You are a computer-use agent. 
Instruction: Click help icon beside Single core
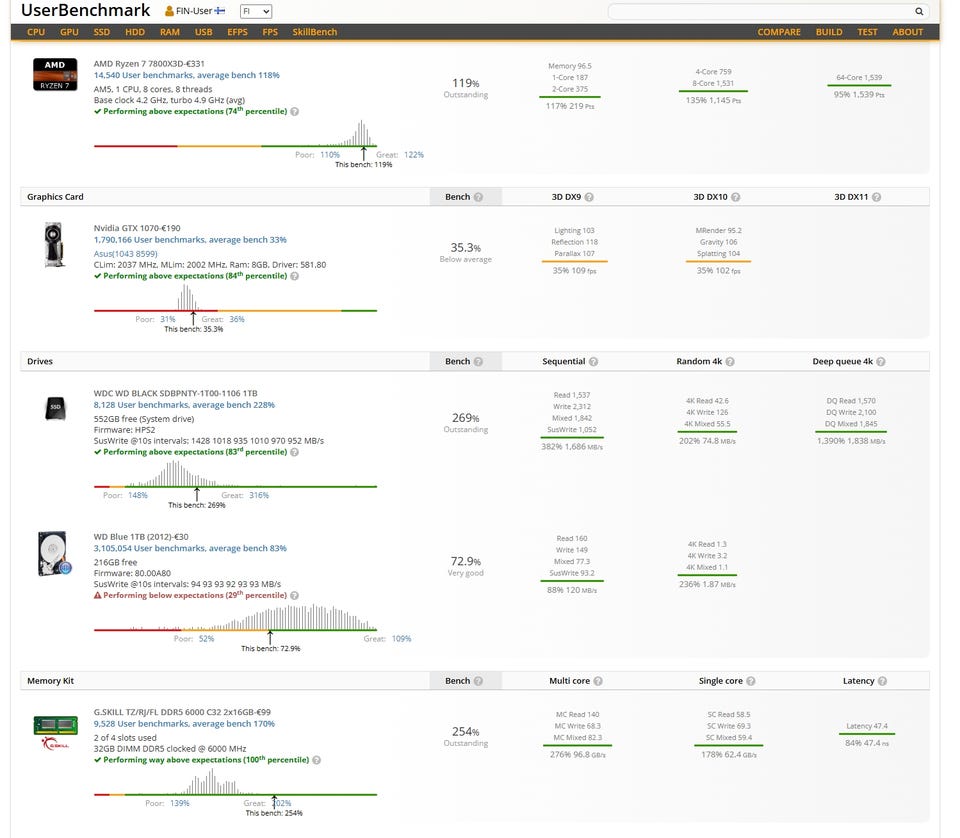(751, 681)
